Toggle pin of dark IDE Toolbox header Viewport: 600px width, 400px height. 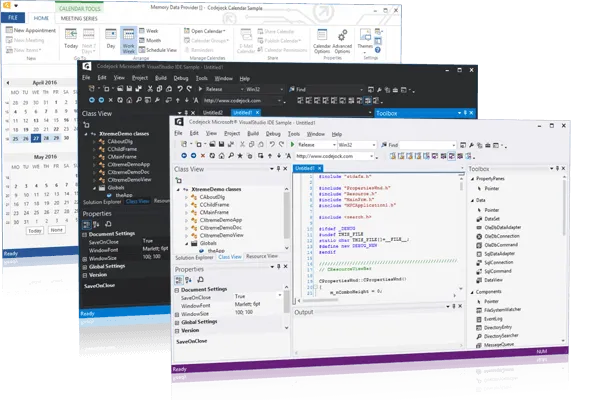(x=465, y=113)
